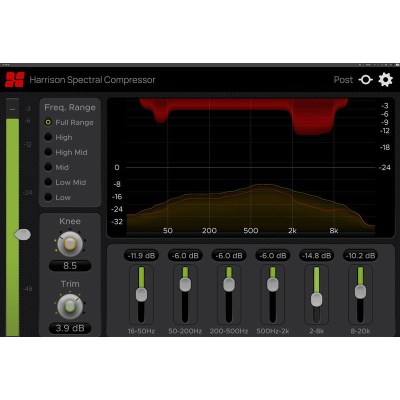
Task: Click the Knee label
Action: point(70,221)
